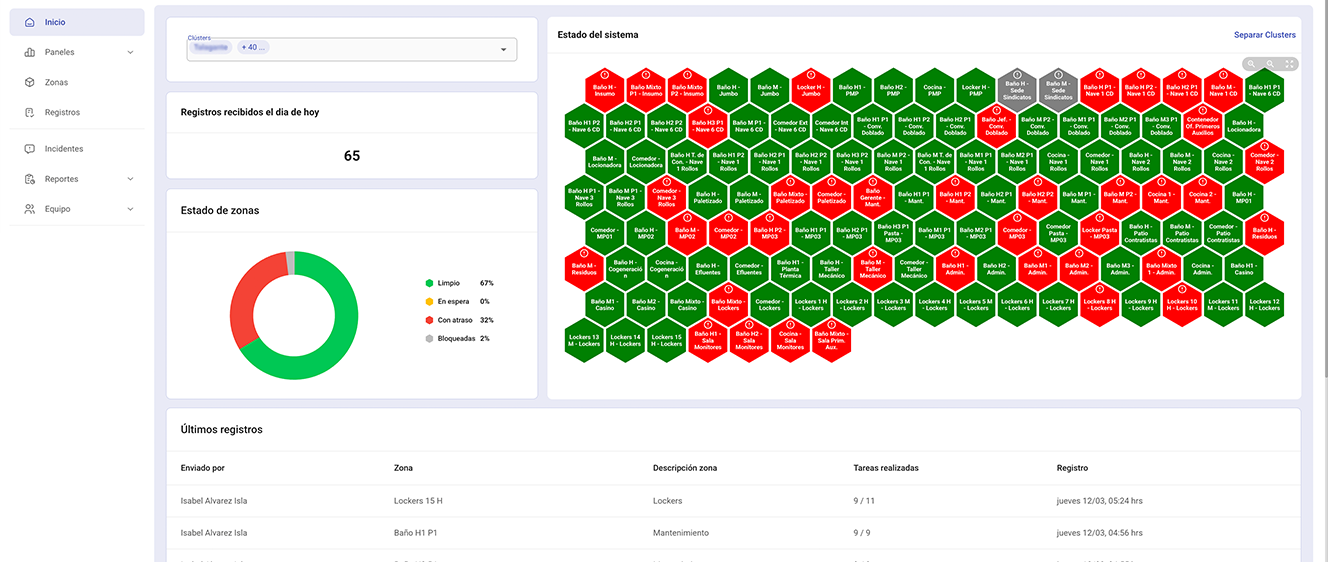The height and width of the screenshot is (562, 1328).
Task: Open Reportes menu entry
Action: [77, 179]
